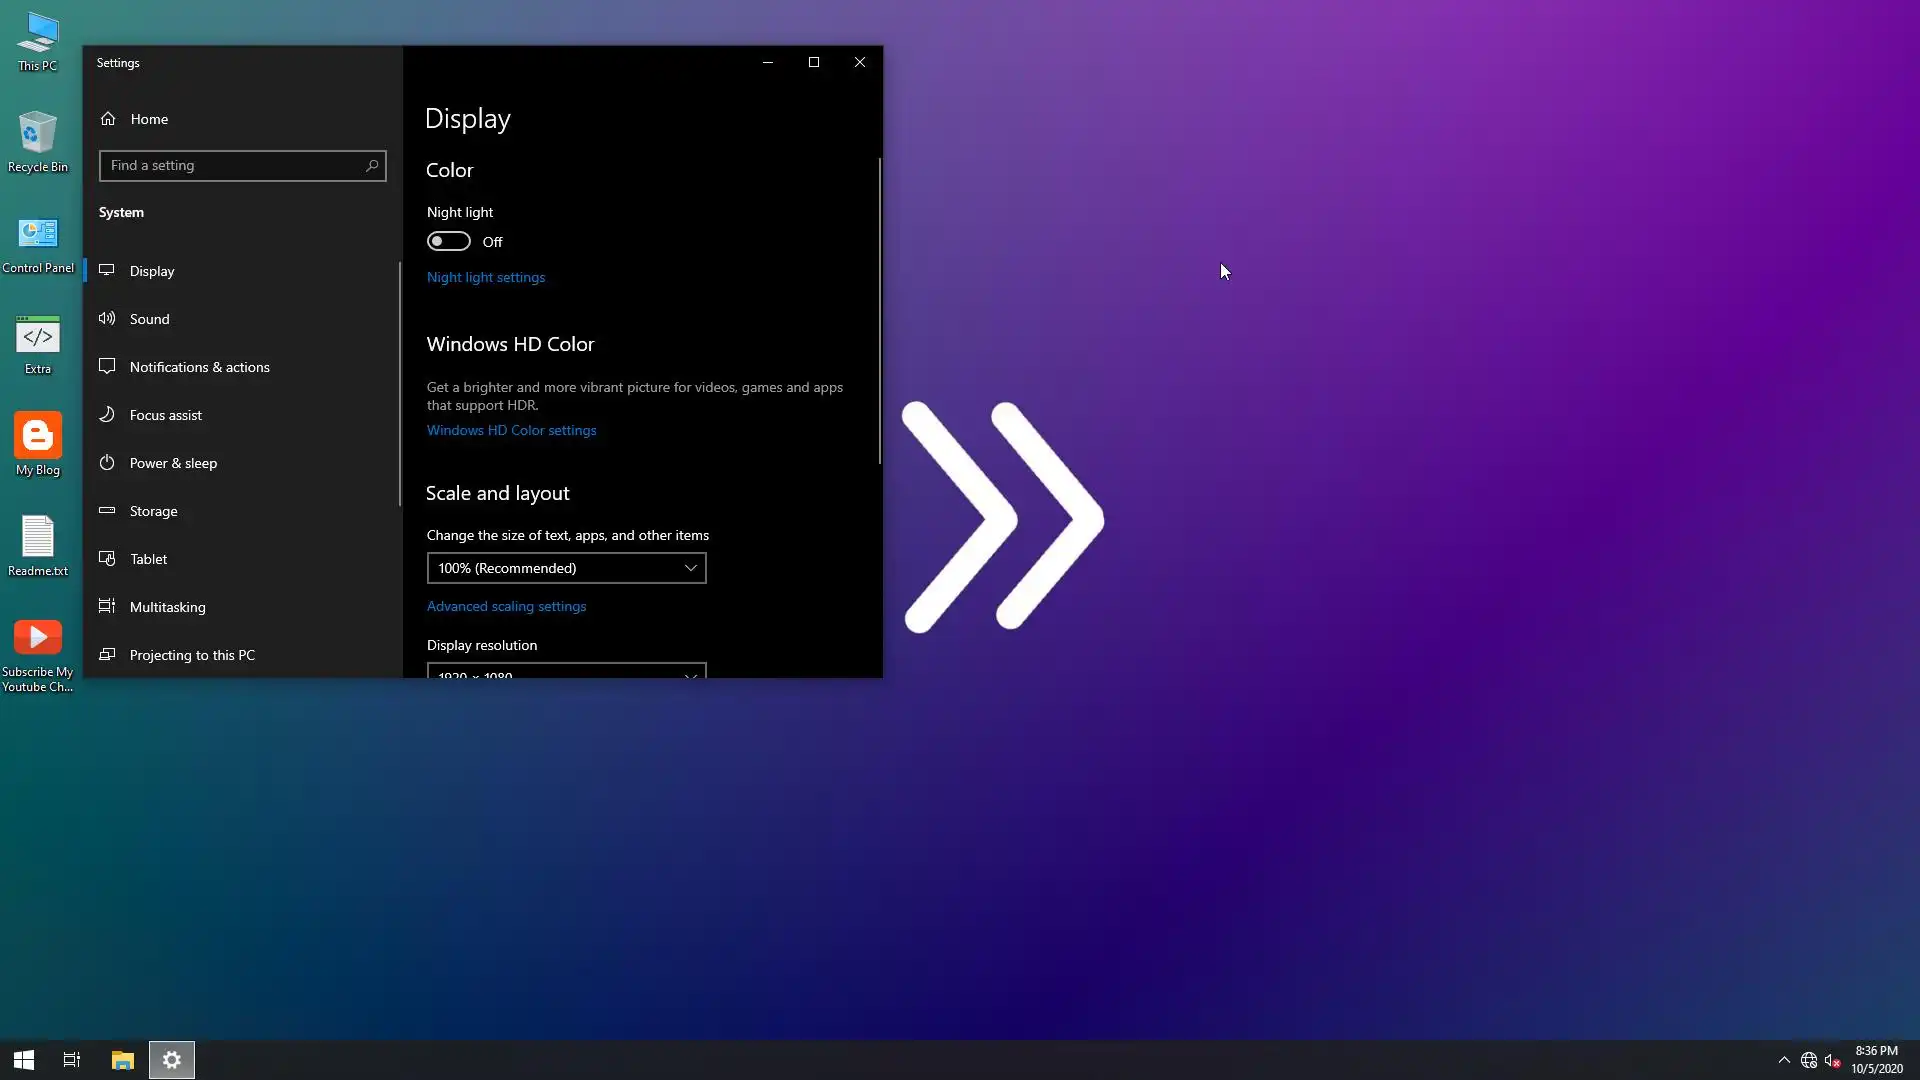Click the Find a setting field
Viewport: 1920px width, 1080px height.
pos(232,166)
